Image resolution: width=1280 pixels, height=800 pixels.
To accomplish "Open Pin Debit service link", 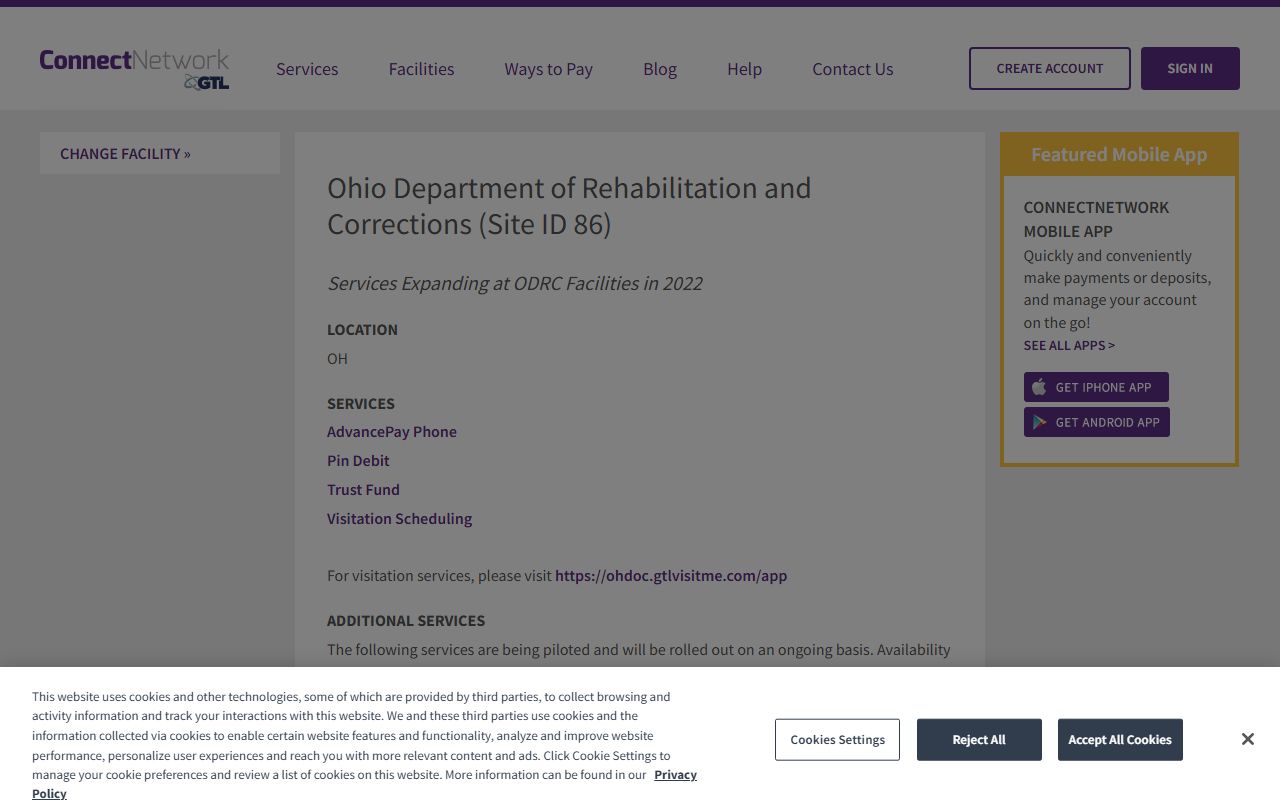I will pos(358,460).
